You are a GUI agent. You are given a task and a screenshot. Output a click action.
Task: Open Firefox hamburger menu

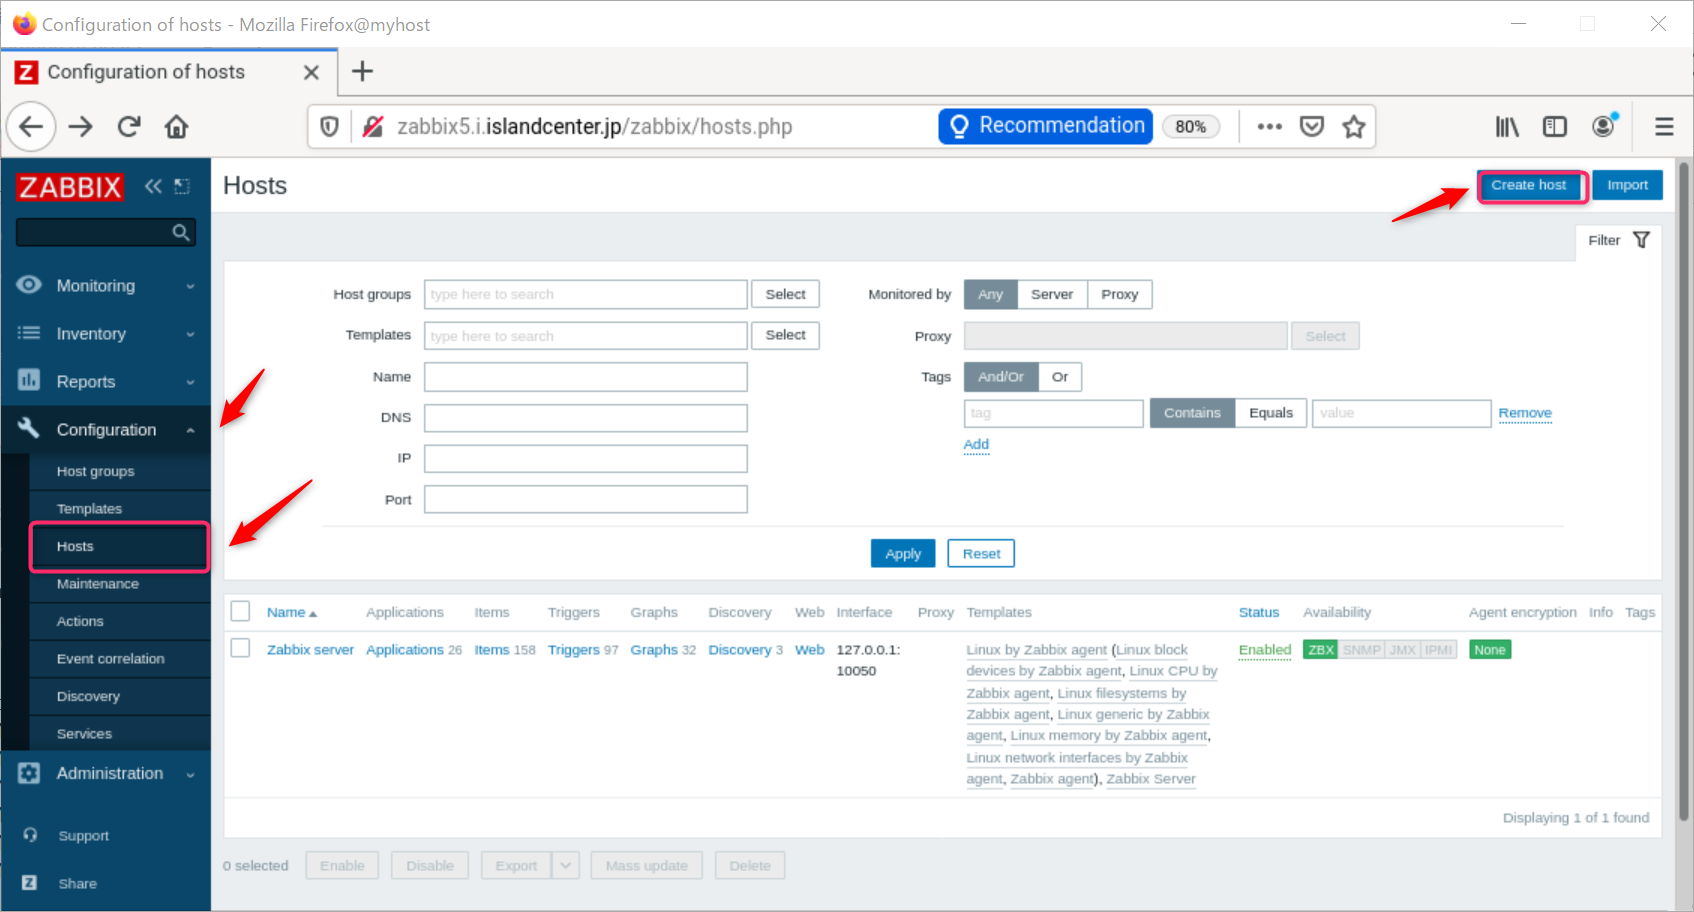[1664, 127]
